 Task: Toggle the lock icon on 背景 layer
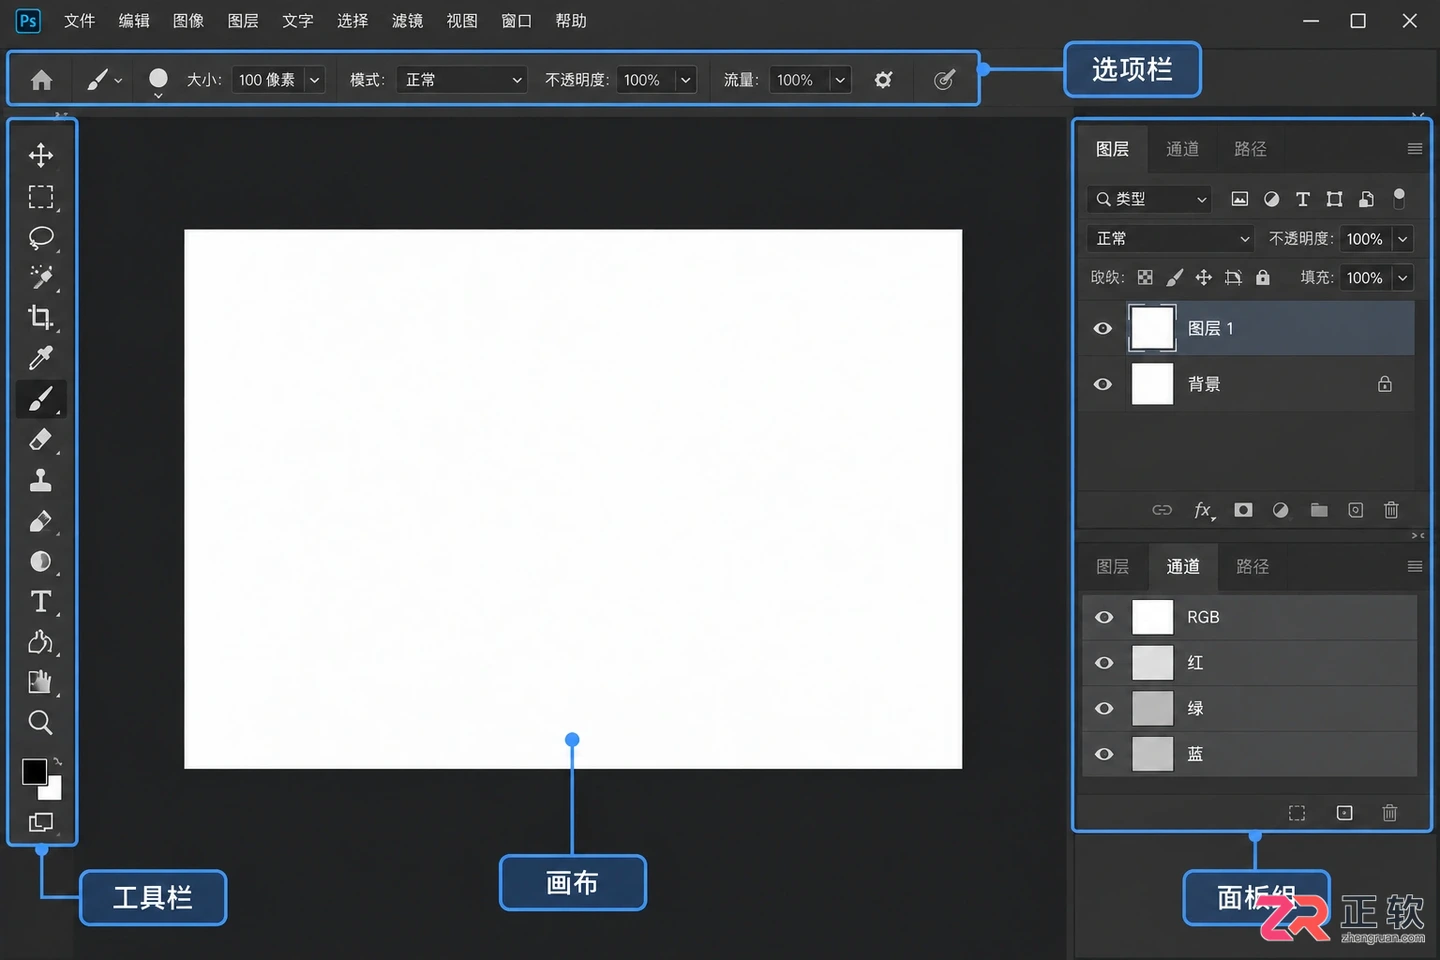pyautogui.click(x=1385, y=384)
